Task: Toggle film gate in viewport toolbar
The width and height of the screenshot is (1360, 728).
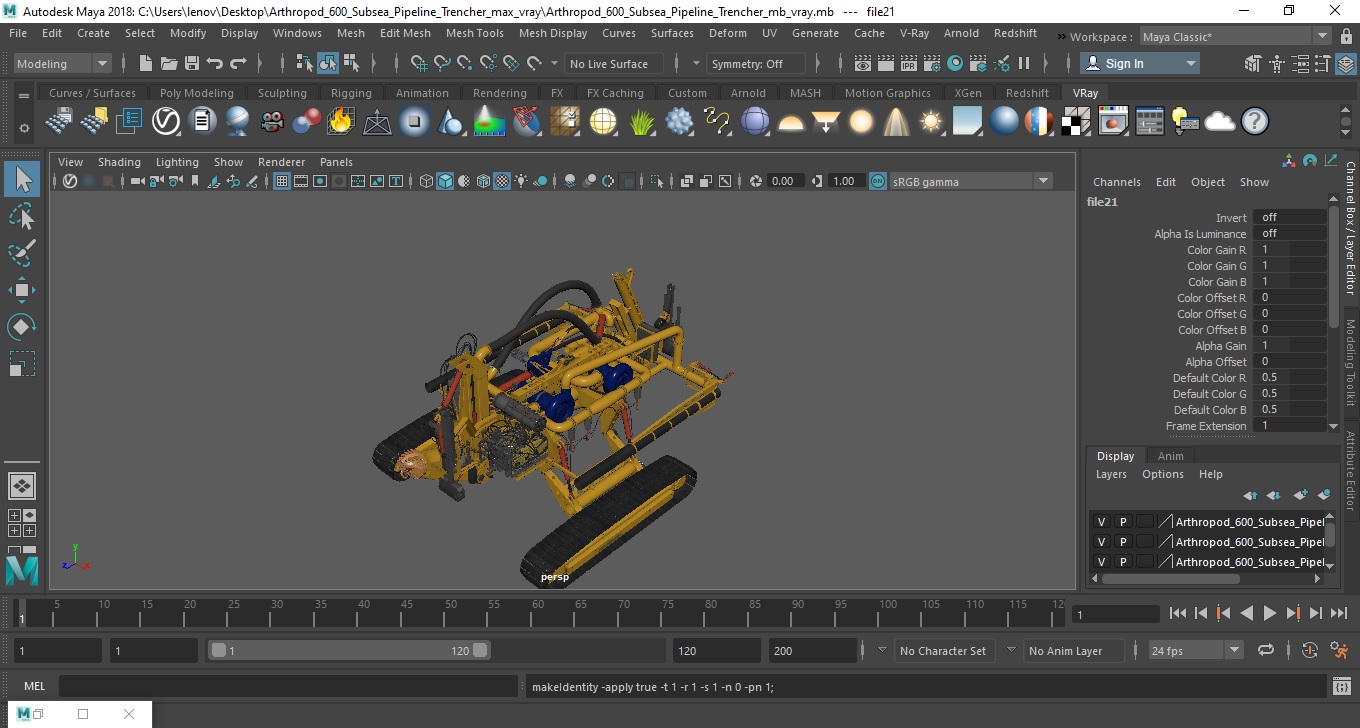Action: coord(301,181)
